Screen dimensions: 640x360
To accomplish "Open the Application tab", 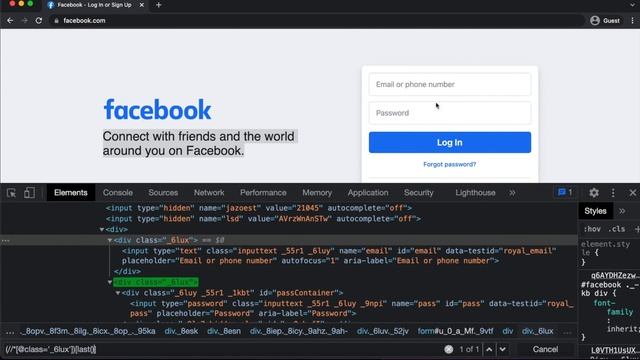I will click(x=368, y=193).
